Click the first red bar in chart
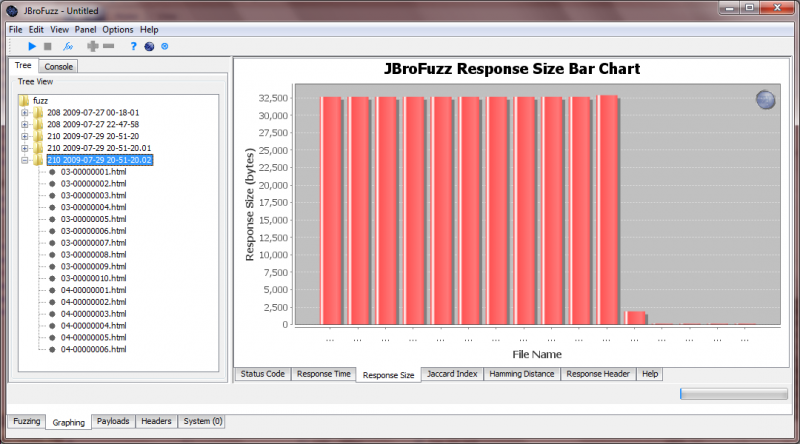800x444 pixels. pyautogui.click(x=331, y=210)
